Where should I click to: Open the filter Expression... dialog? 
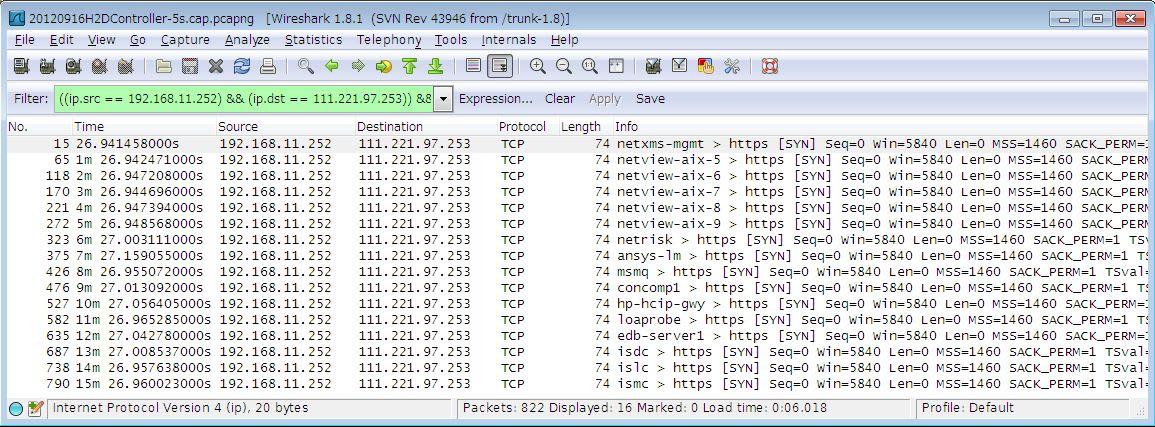(x=496, y=99)
